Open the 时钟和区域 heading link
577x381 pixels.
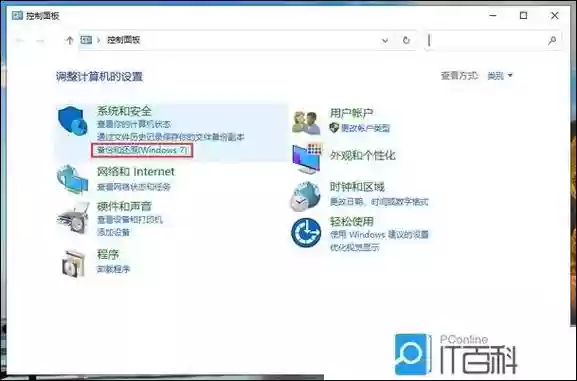pyautogui.click(x=357, y=187)
